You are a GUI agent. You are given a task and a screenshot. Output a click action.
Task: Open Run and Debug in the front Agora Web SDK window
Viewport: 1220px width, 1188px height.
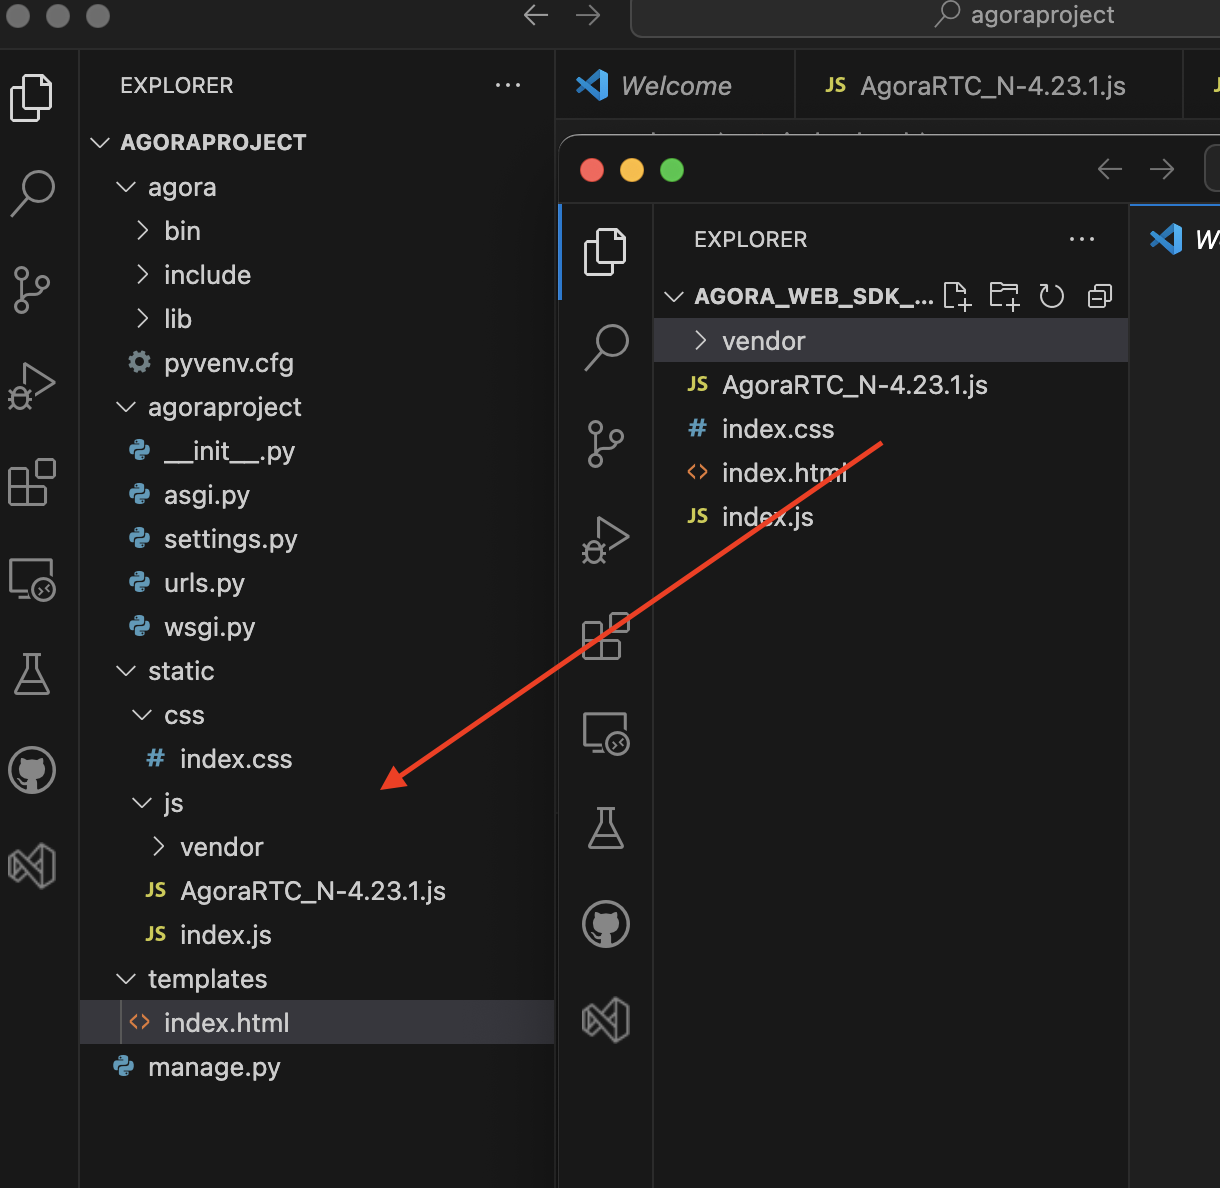tap(606, 540)
